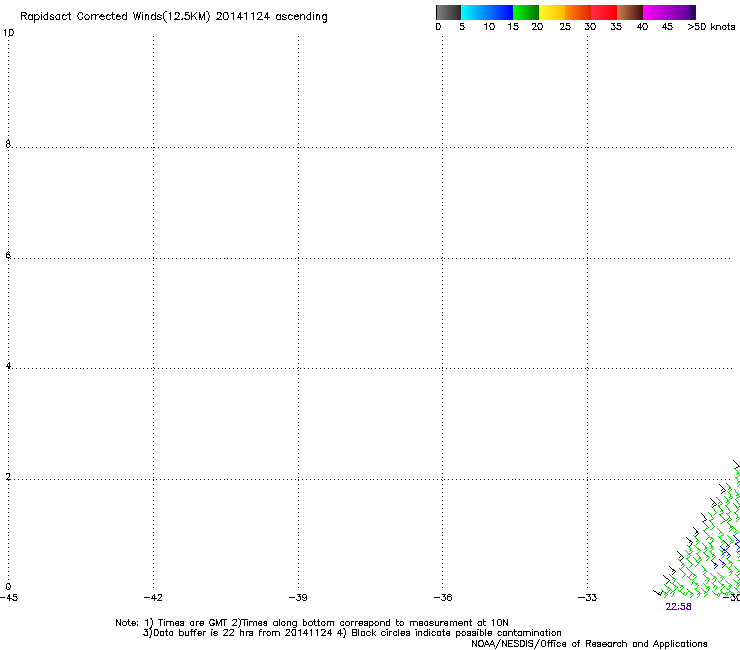Click the legend tick label '25'

point(565,27)
